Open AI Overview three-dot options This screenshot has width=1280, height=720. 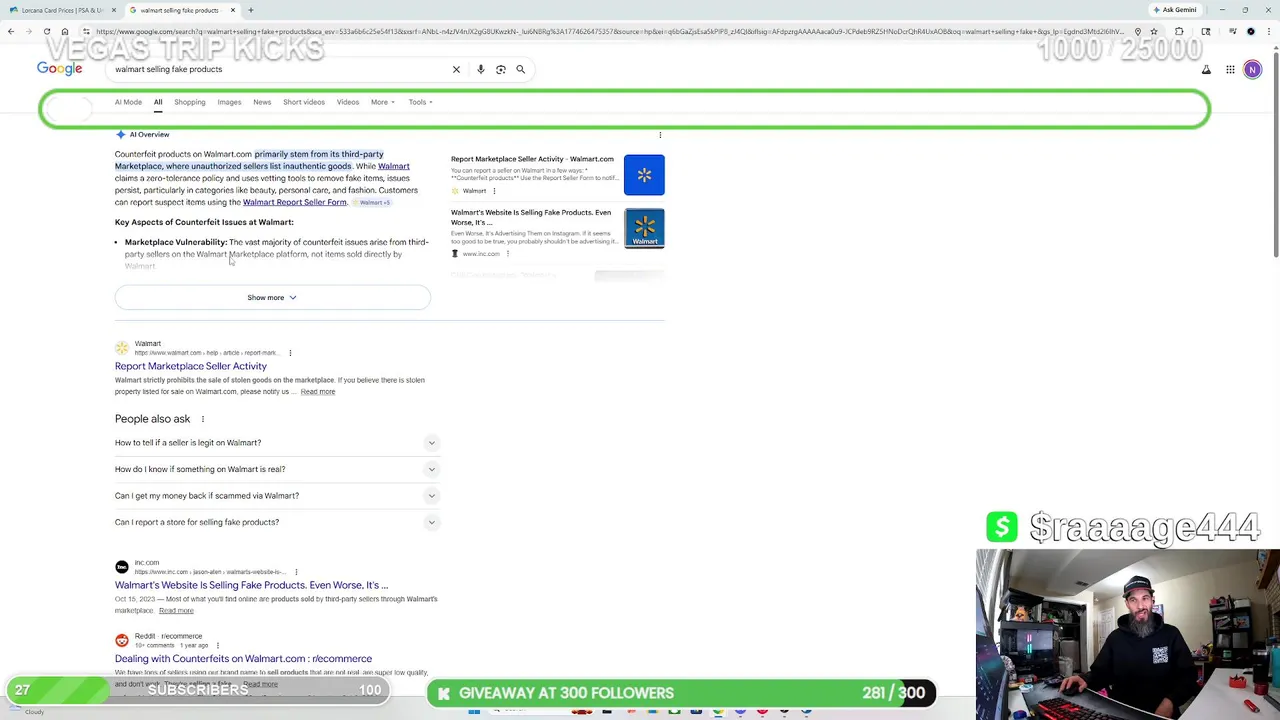pos(660,135)
